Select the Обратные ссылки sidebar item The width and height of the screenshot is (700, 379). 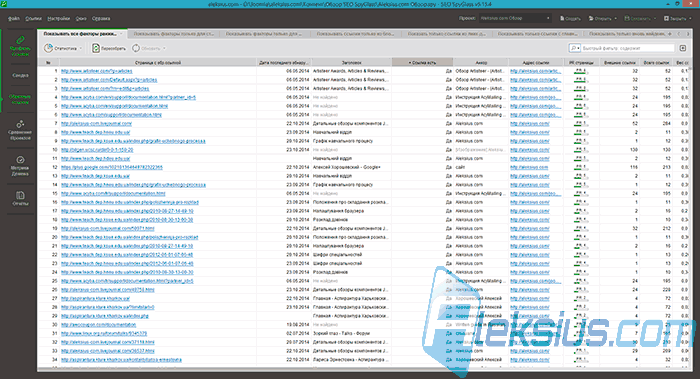click(20, 99)
